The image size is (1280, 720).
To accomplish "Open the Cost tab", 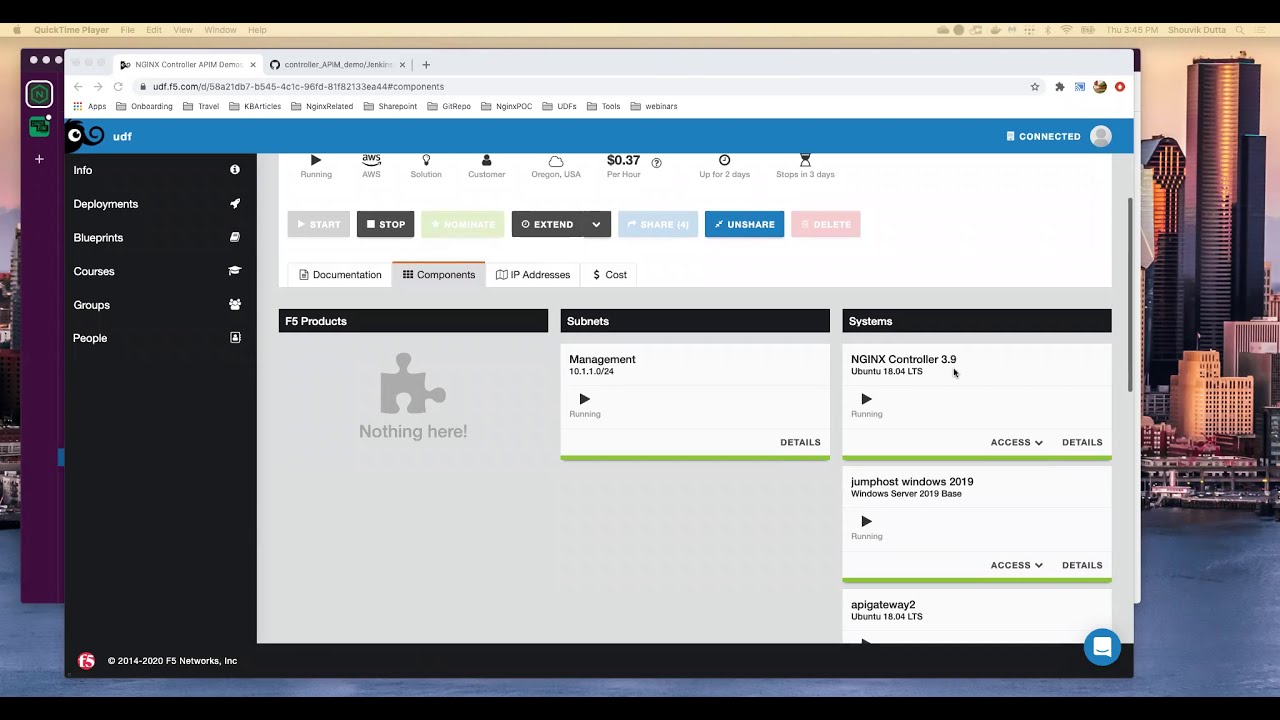I will pos(610,275).
